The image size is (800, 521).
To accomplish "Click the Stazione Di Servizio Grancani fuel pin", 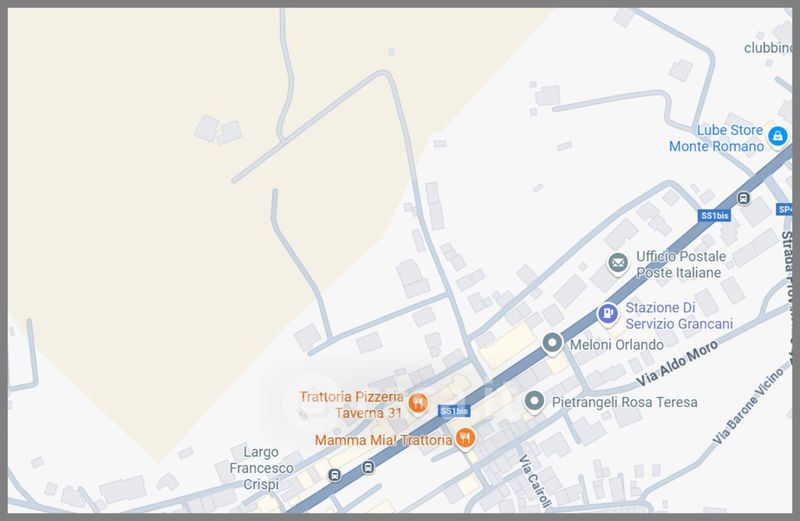I will click(608, 313).
